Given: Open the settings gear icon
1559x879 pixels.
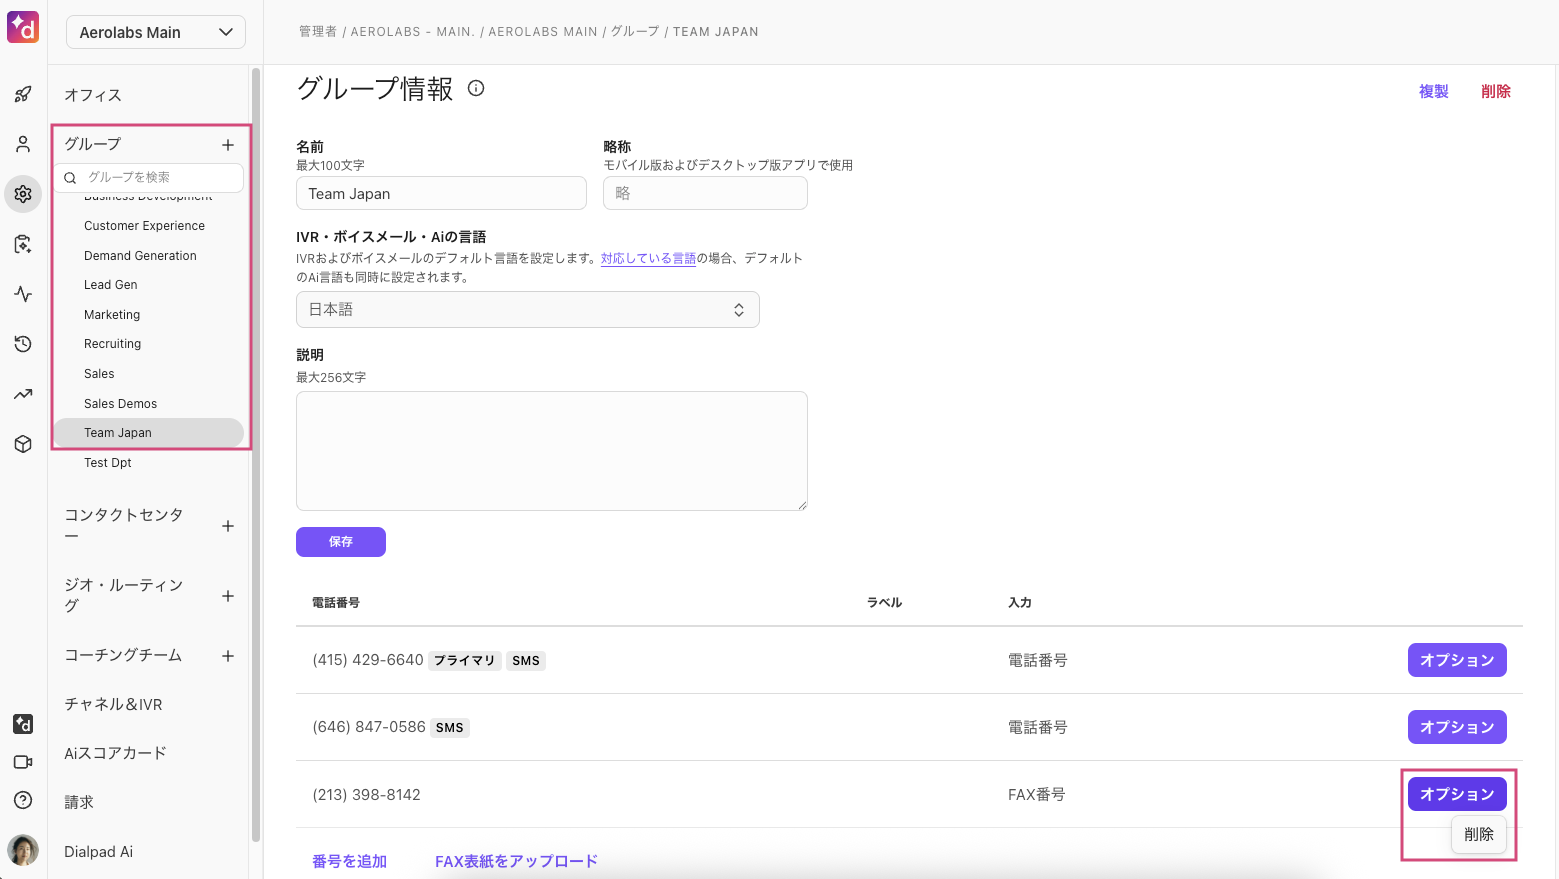Looking at the screenshot, I should [x=23, y=194].
